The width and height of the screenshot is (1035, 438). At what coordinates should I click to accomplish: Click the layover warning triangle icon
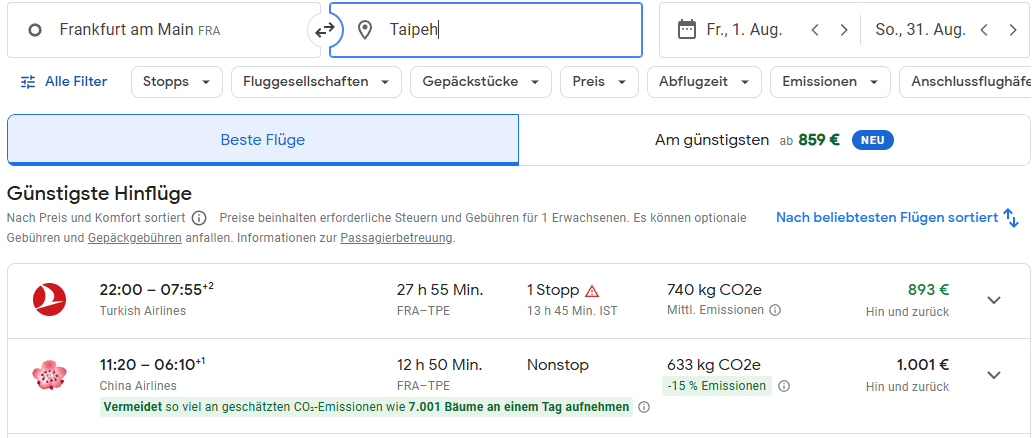tap(592, 291)
